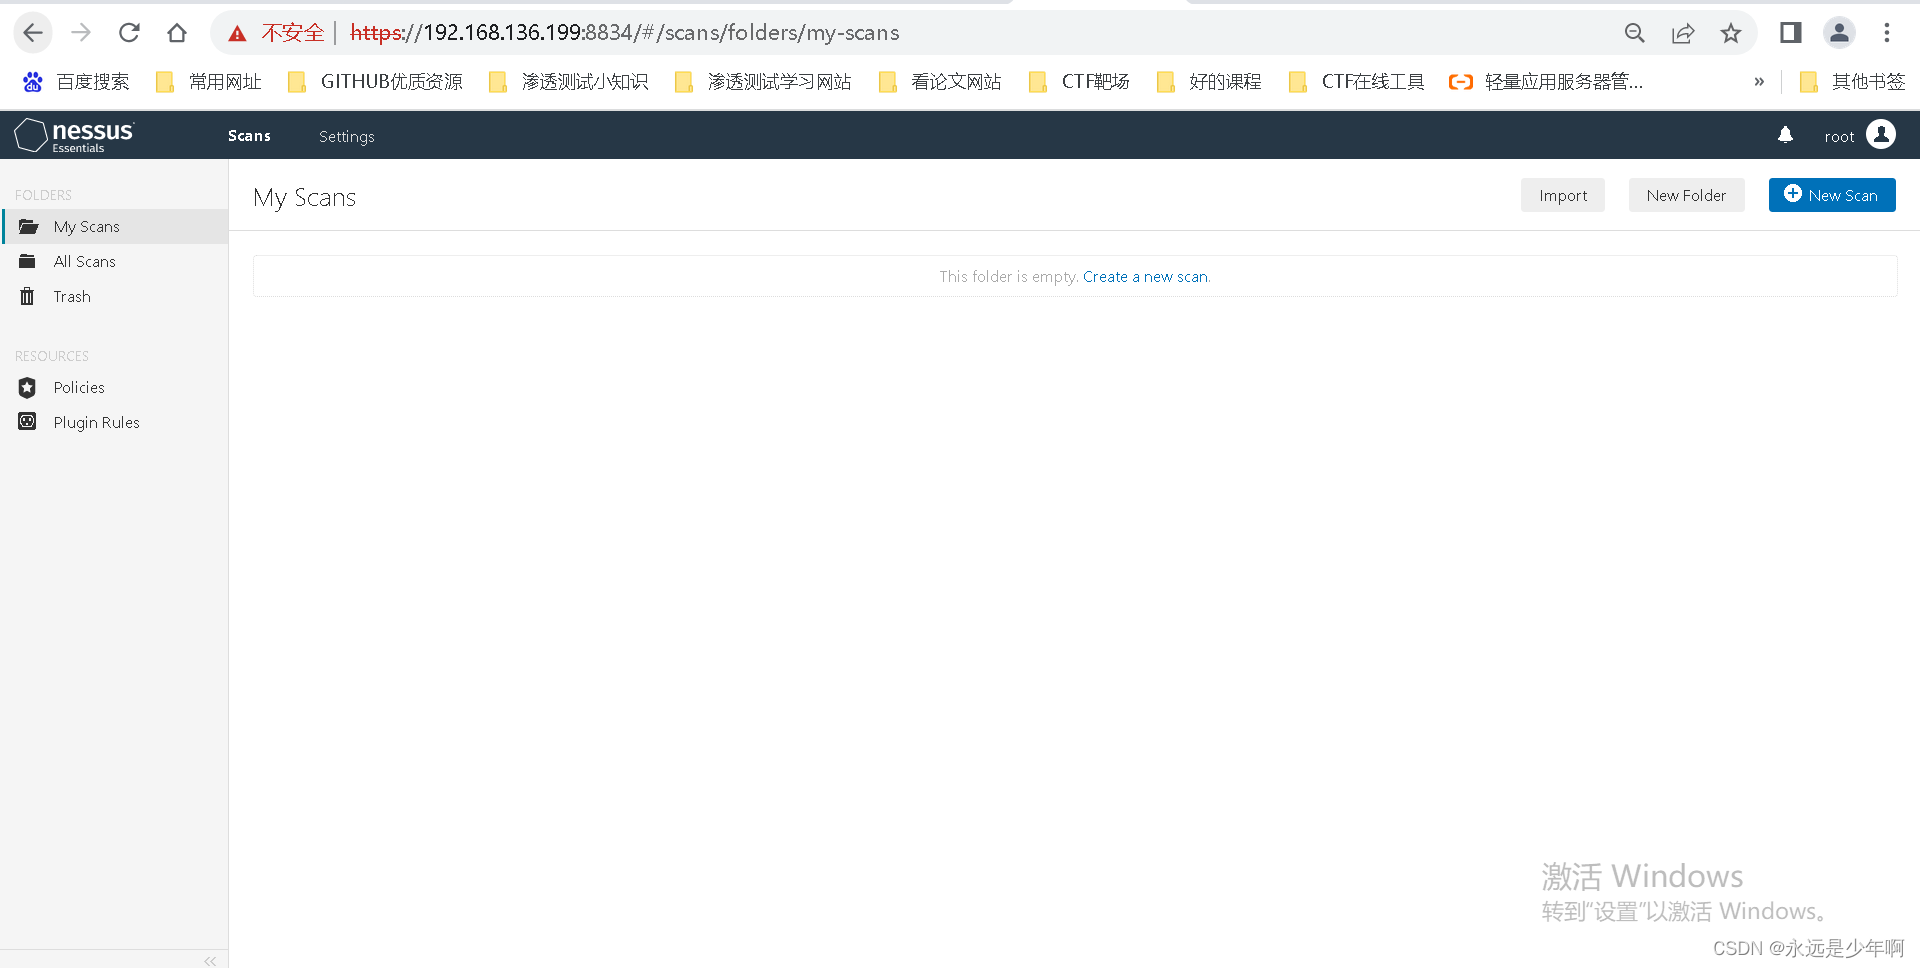Open the browser zoom magnifier icon
1920x968 pixels.
click(x=1635, y=33)
